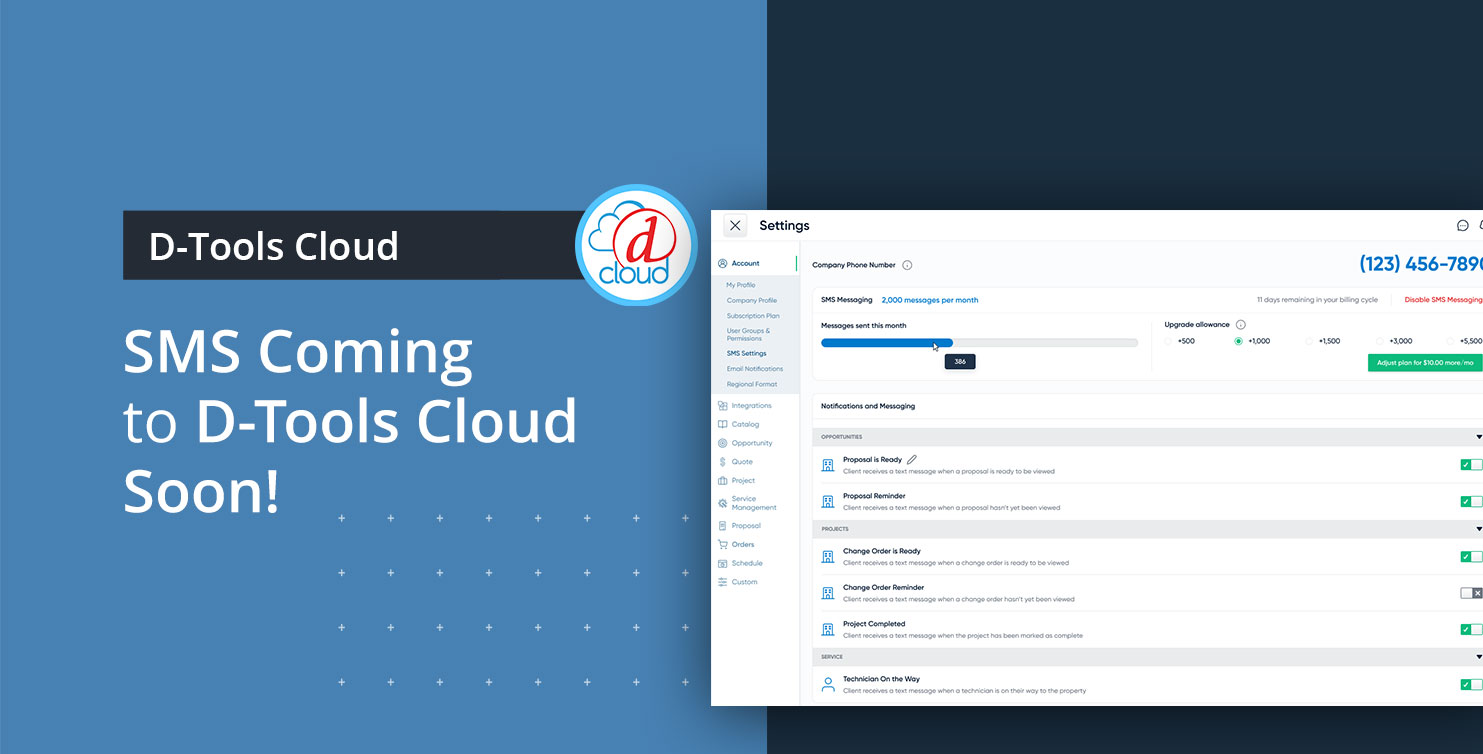Click the Custom sliders icon
1483x754 pixels.
click(723, 582)
